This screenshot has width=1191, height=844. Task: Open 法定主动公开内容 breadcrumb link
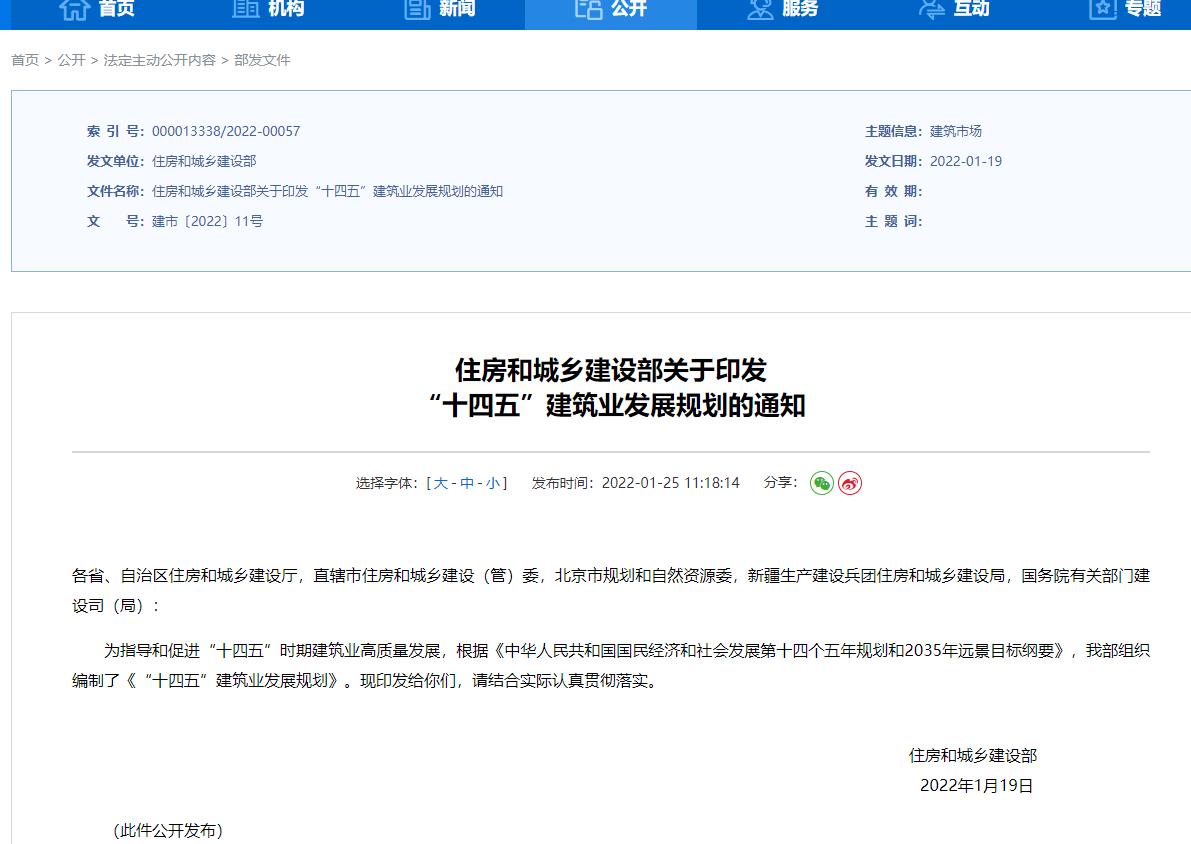pos(160,60)
